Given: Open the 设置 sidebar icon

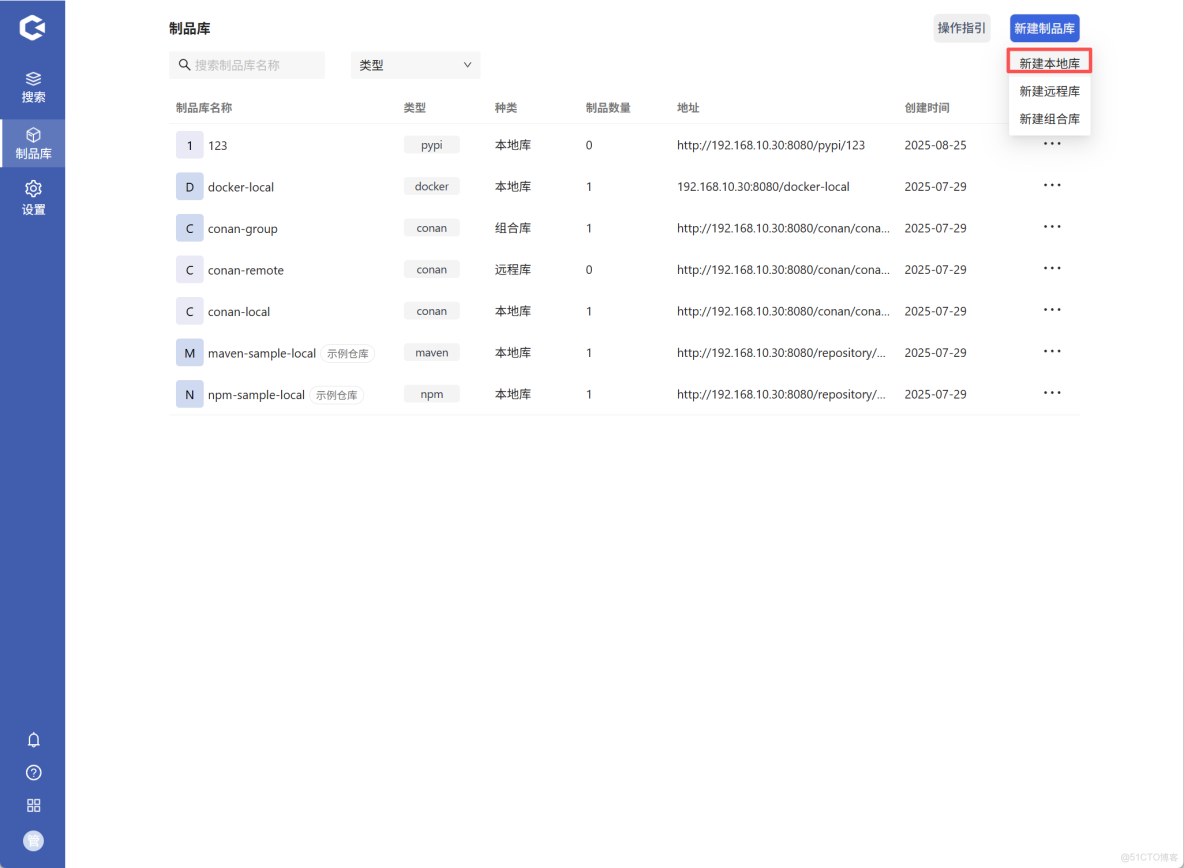Looking at the screenshot, I should (33, 197).
